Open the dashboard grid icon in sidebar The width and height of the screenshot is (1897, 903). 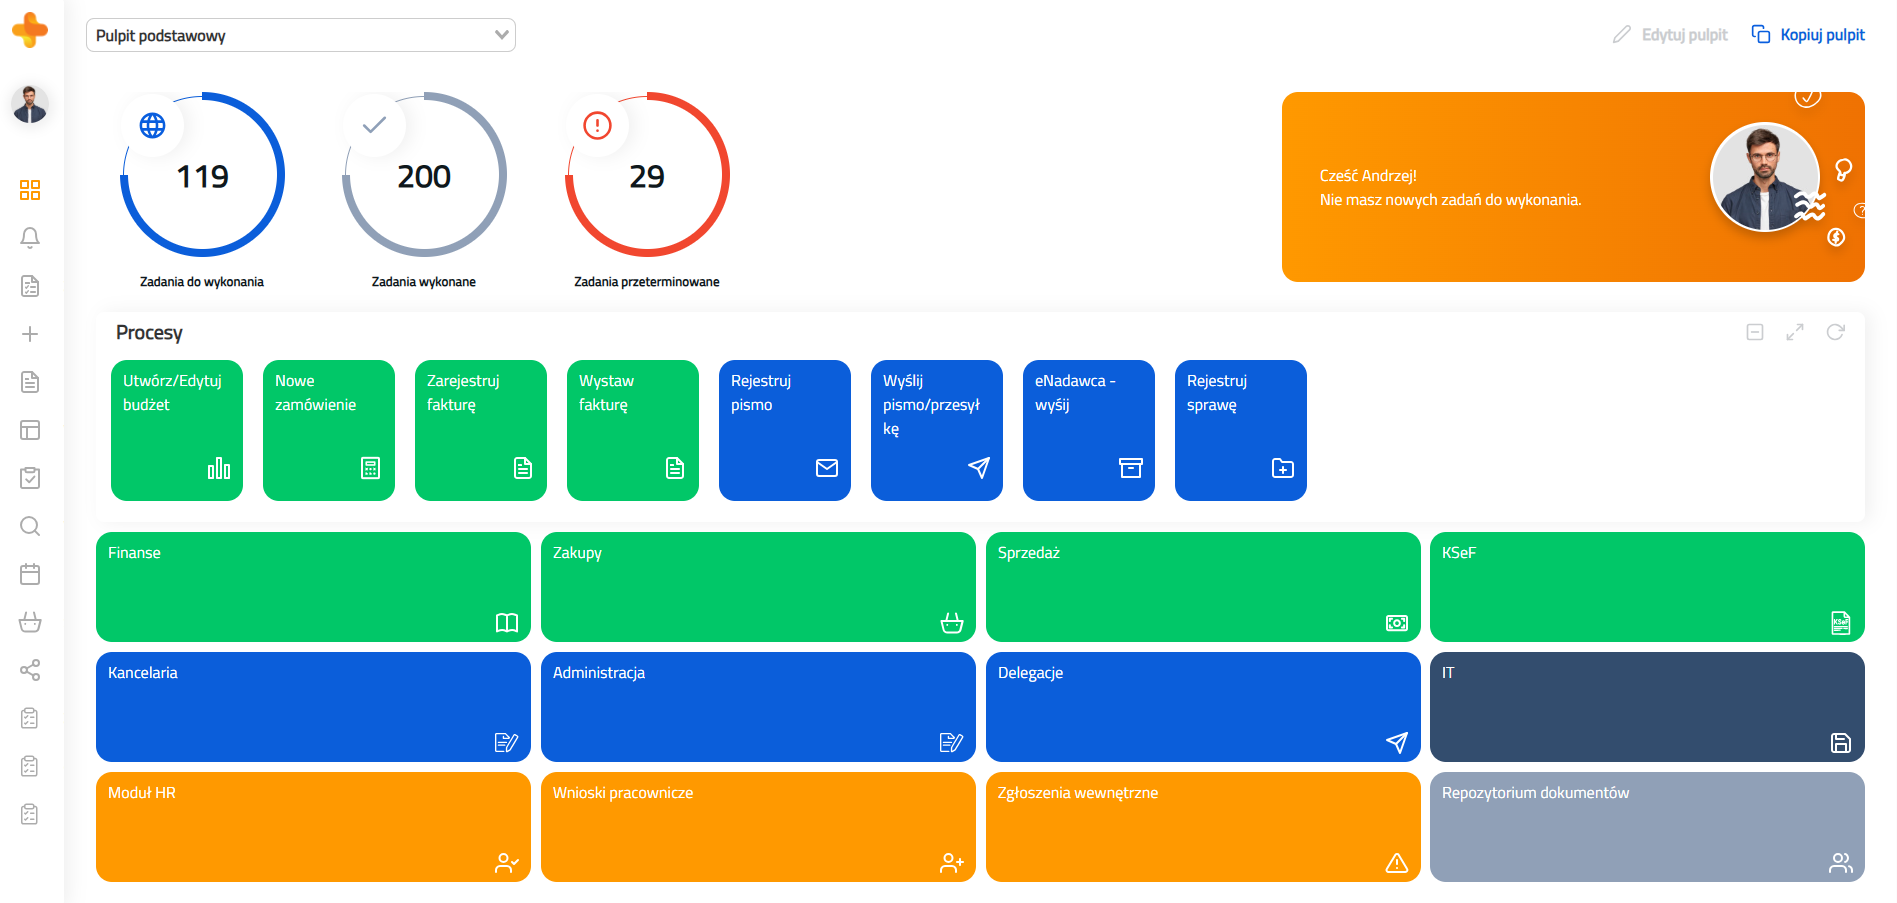(x=30, y=190)
